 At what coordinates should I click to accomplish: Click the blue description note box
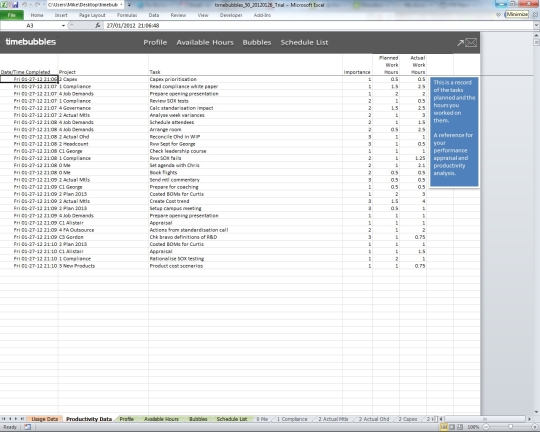pos(454,132)
